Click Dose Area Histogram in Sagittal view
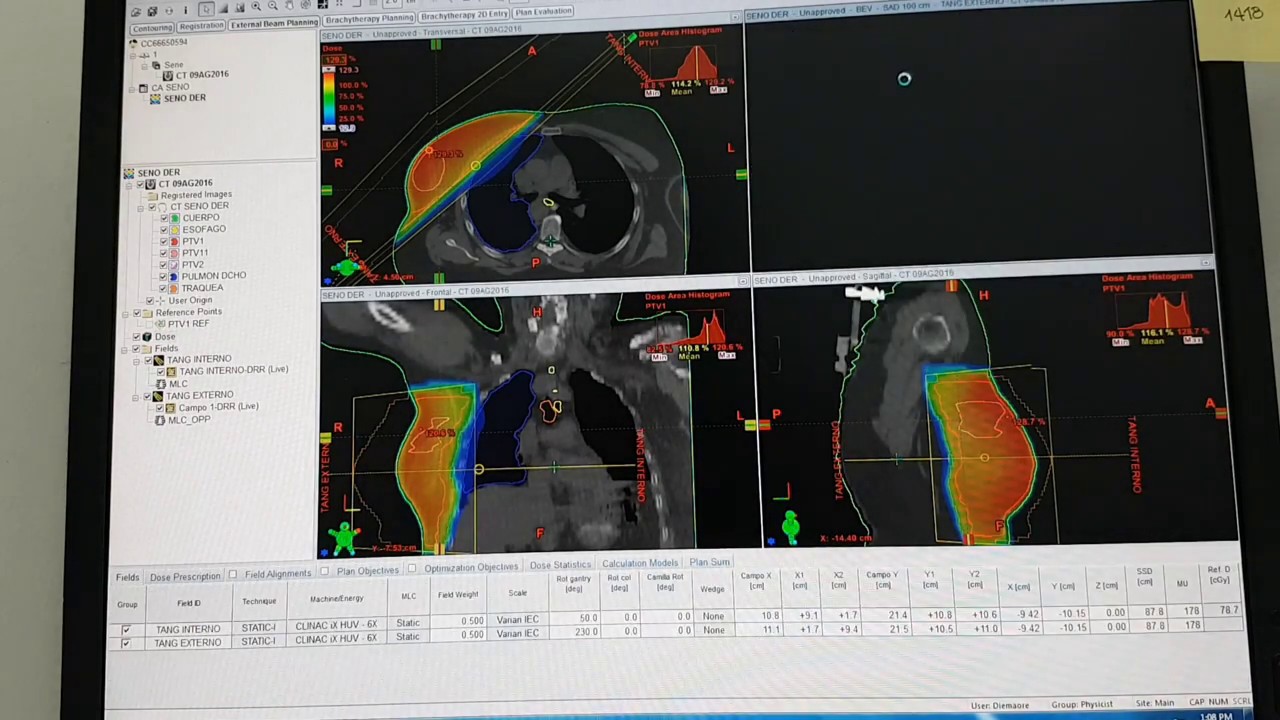1280x720 pixels. tap(1155, 312)
